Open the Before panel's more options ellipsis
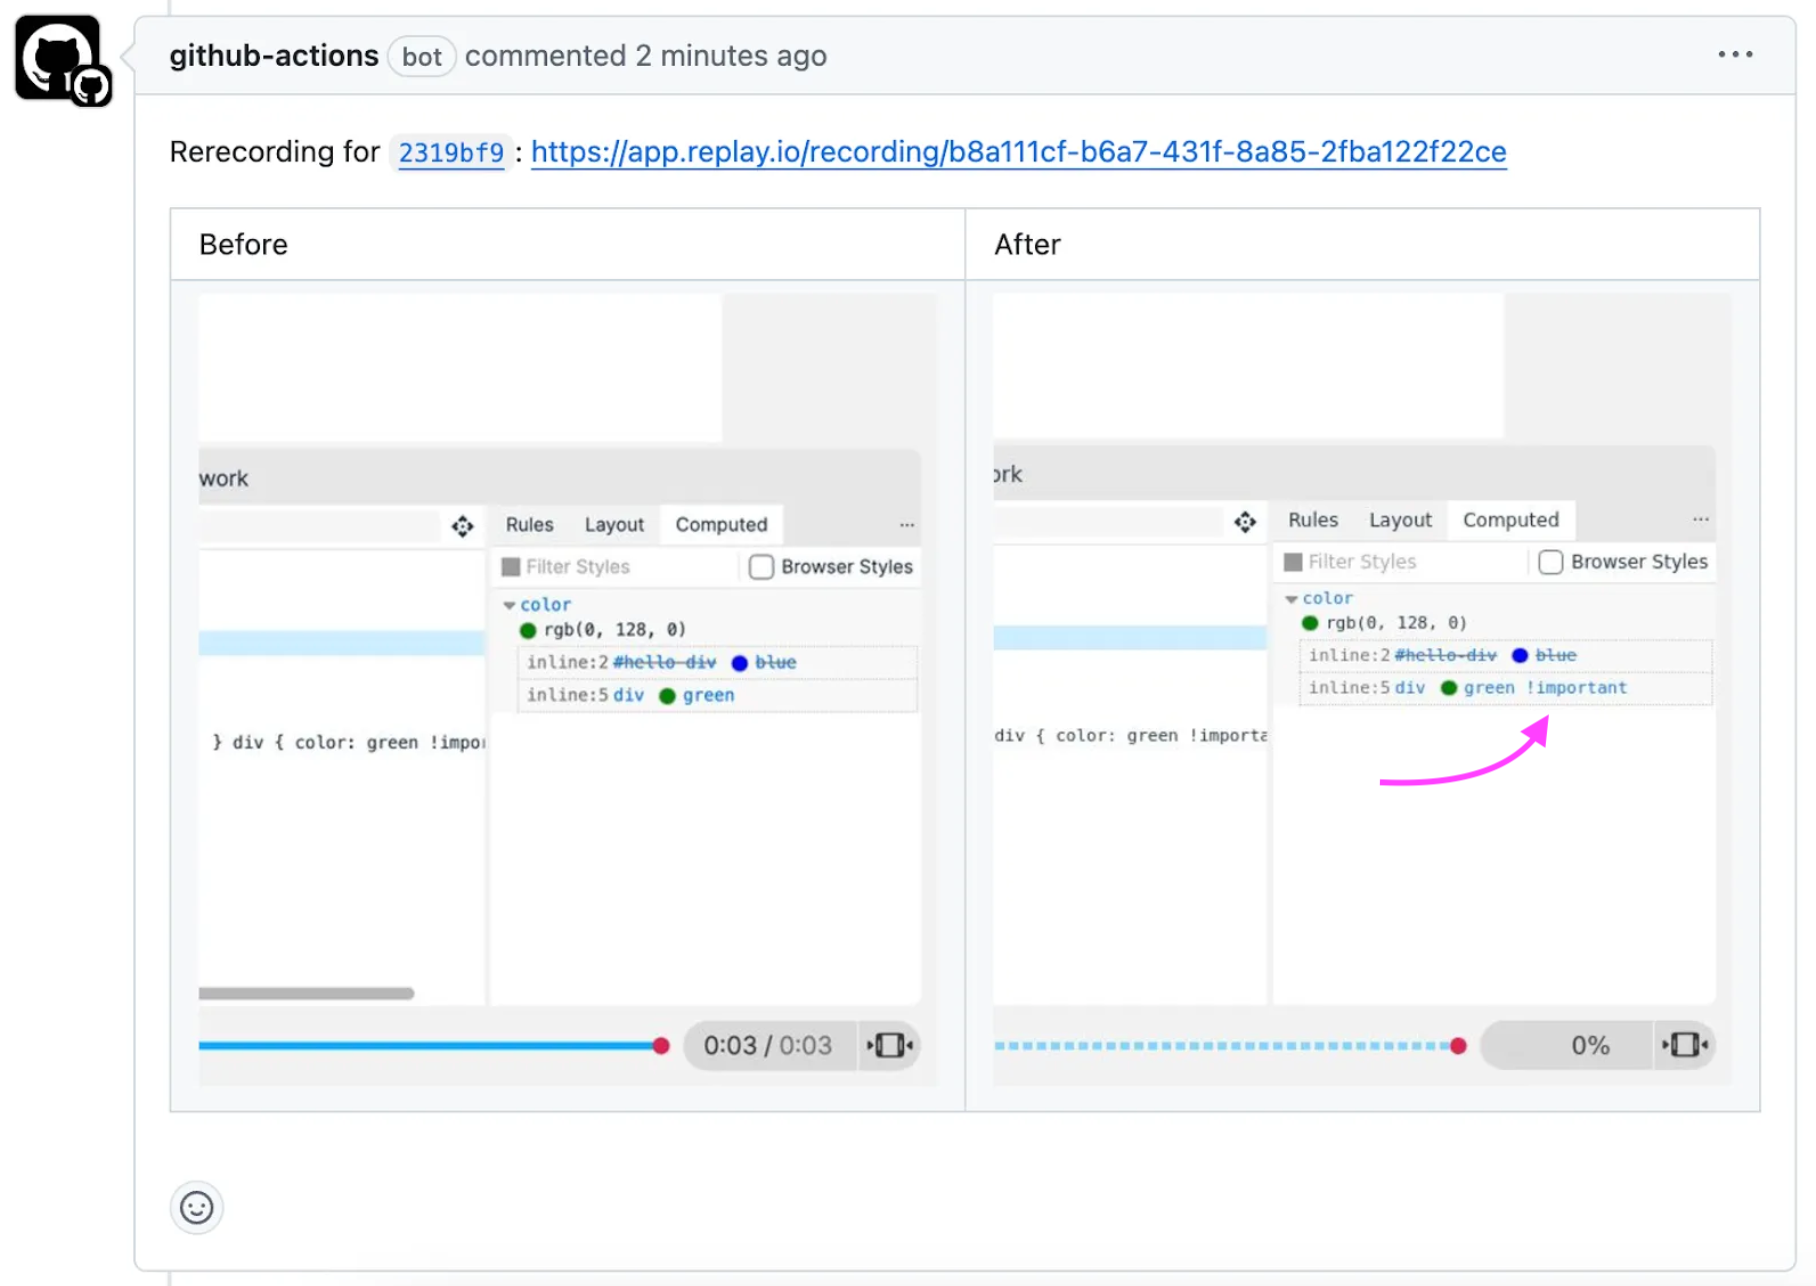 point(906,525)
